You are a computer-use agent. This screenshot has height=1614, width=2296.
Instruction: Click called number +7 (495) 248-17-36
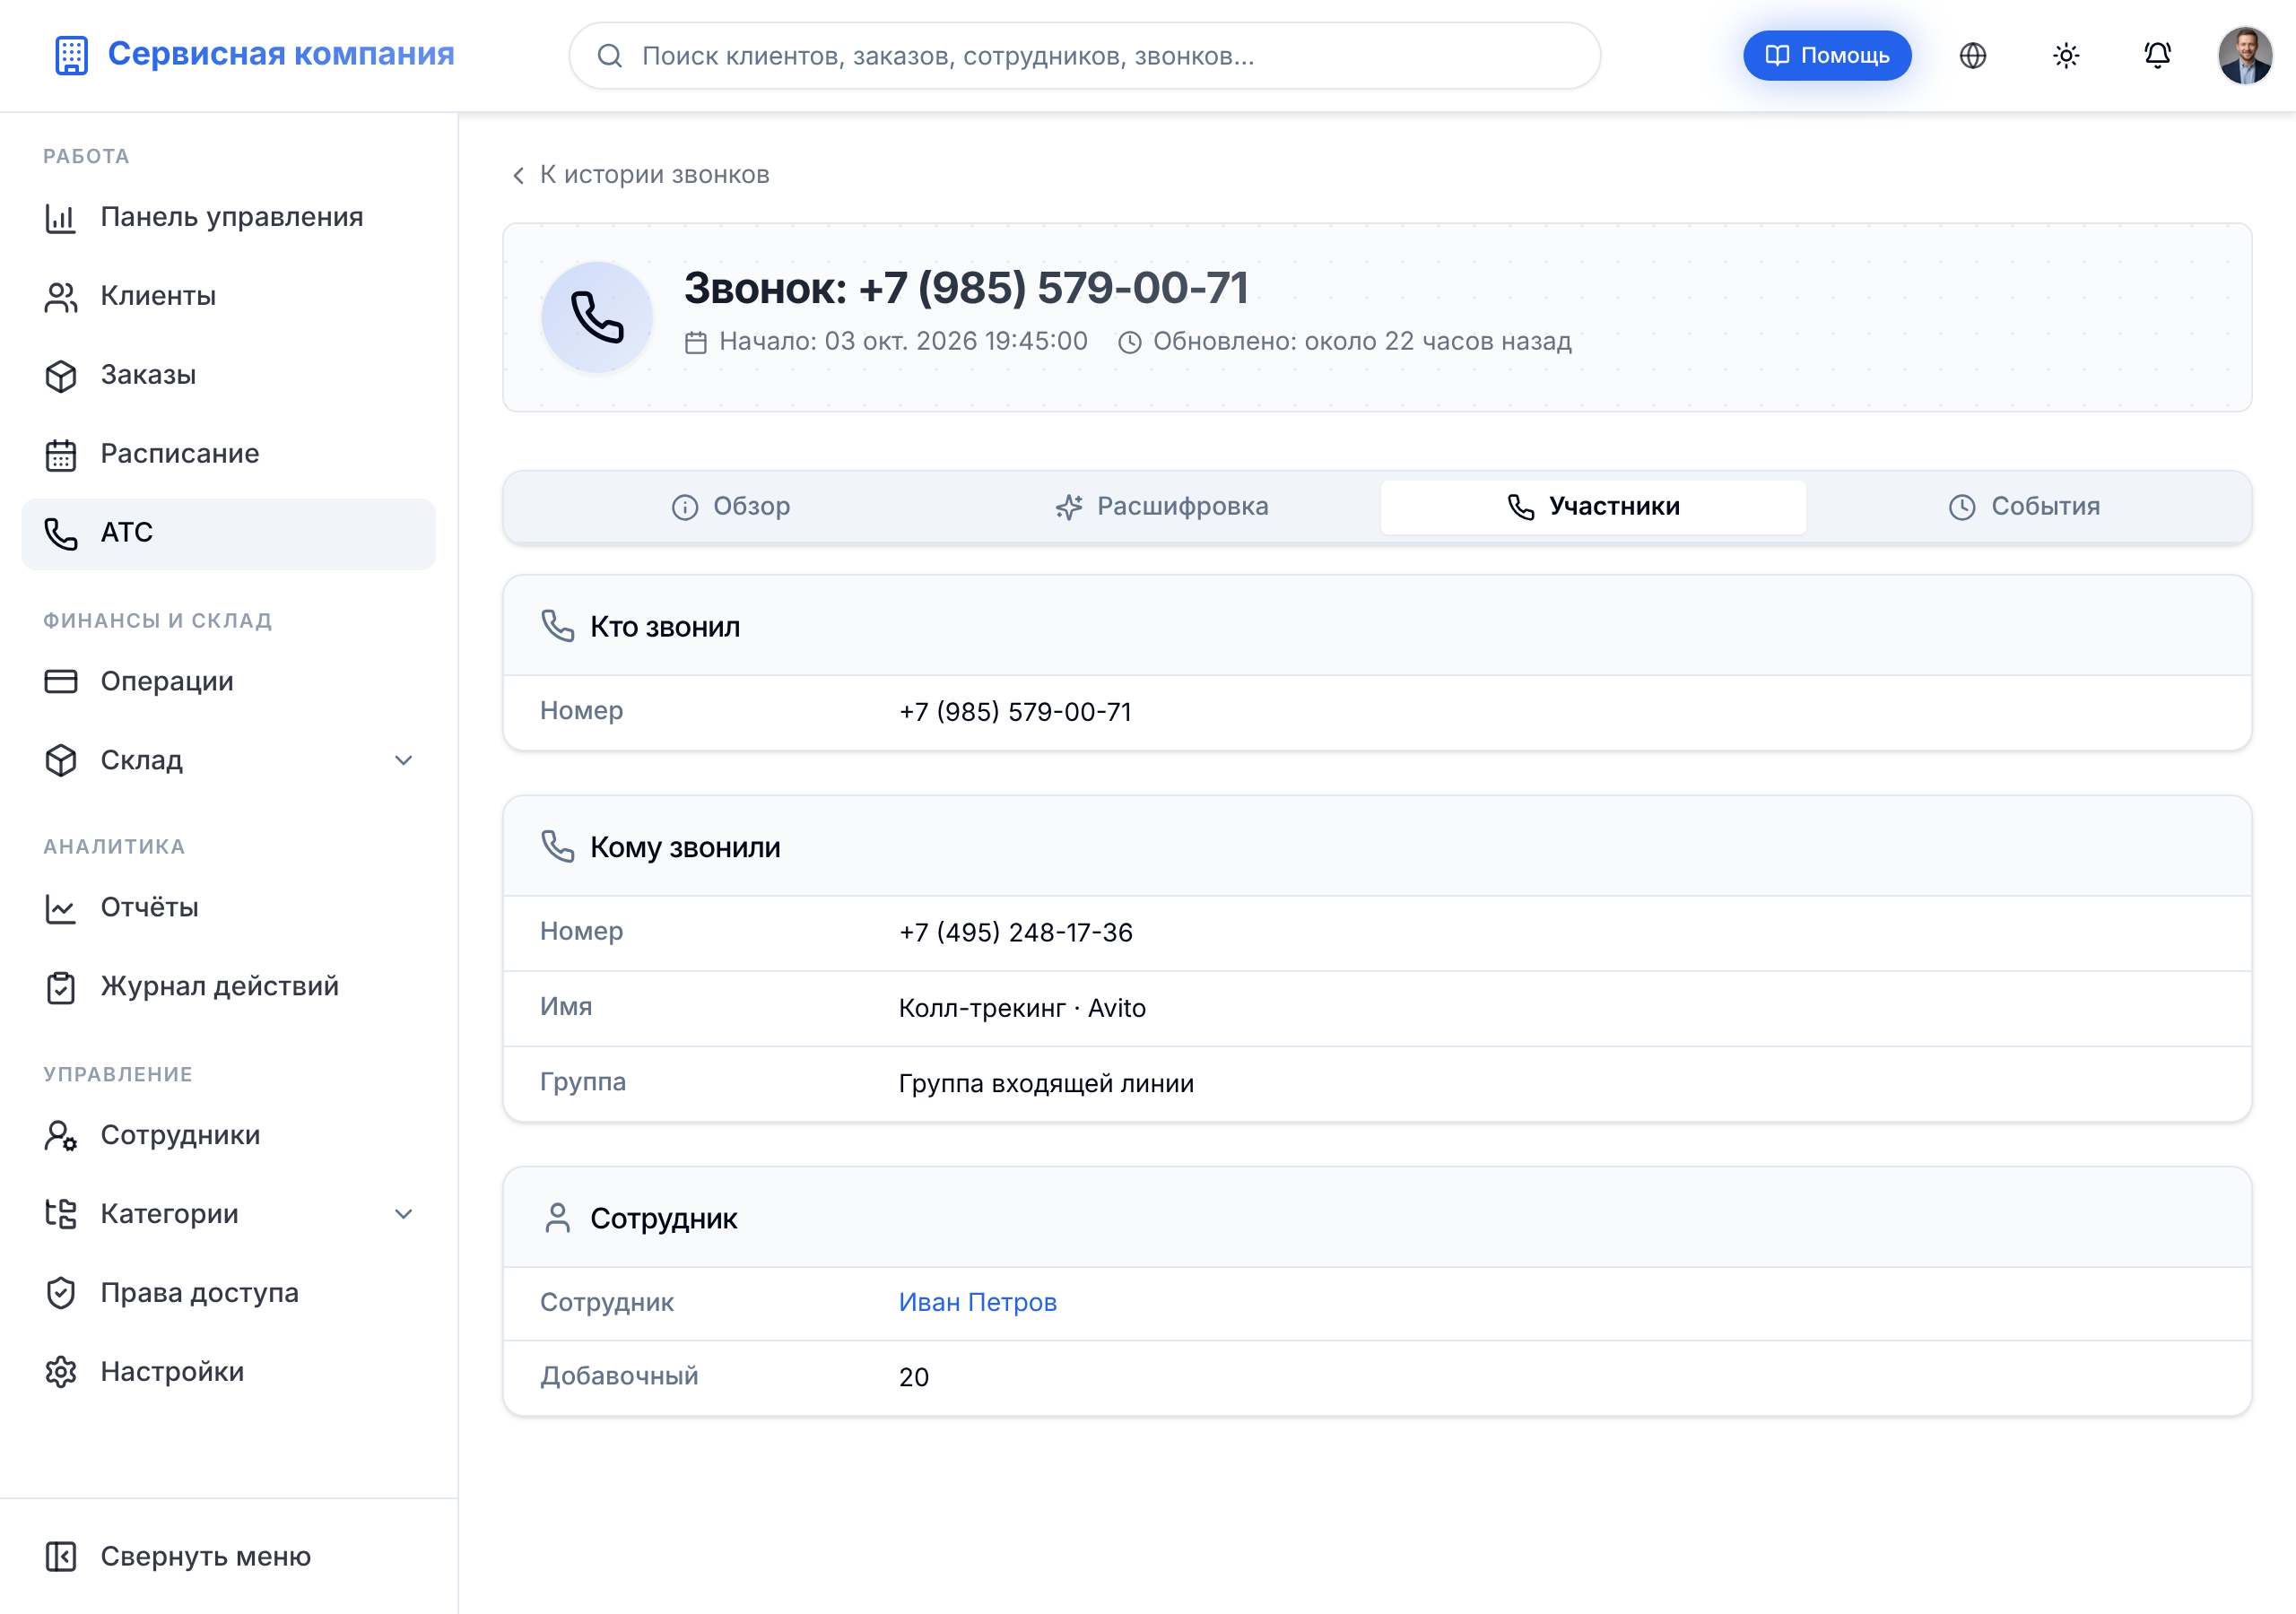1015,932
